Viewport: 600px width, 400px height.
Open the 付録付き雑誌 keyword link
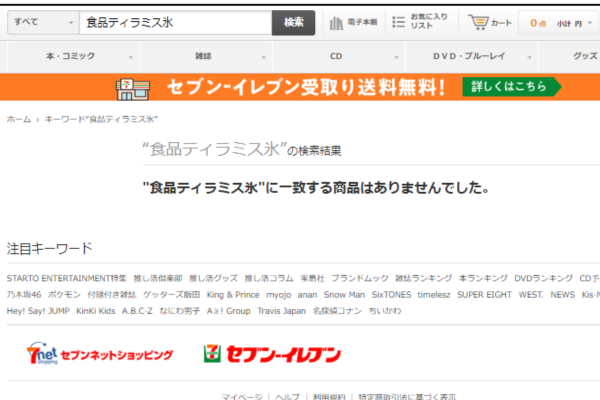tap(112, 295)
